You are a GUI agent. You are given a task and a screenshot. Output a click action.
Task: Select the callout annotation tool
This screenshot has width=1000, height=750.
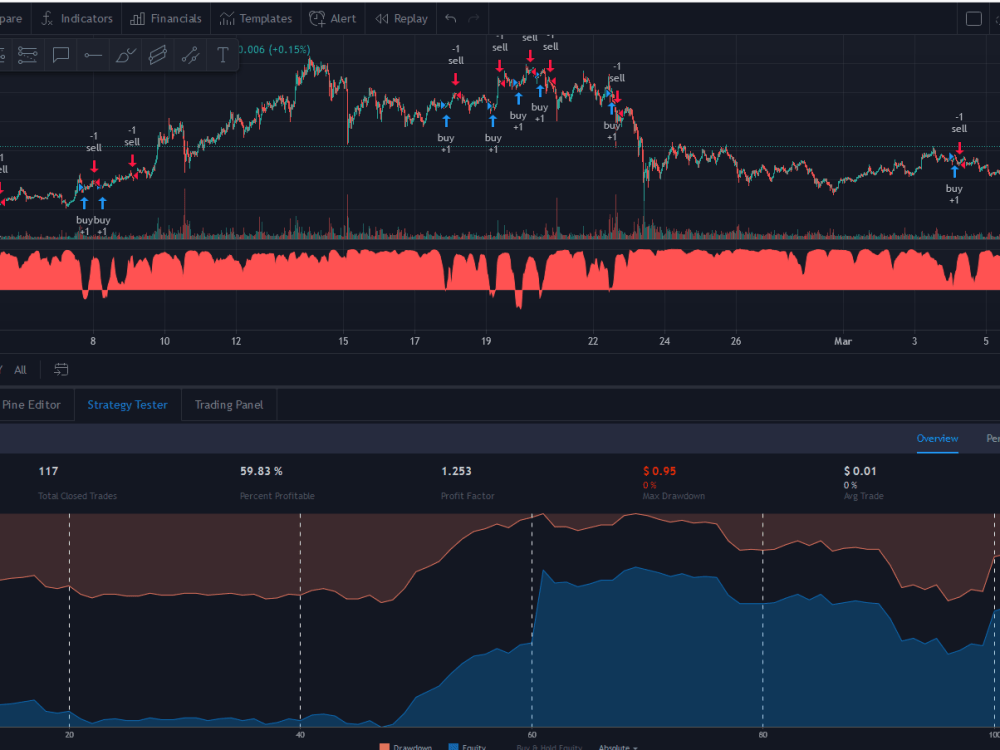60,55
